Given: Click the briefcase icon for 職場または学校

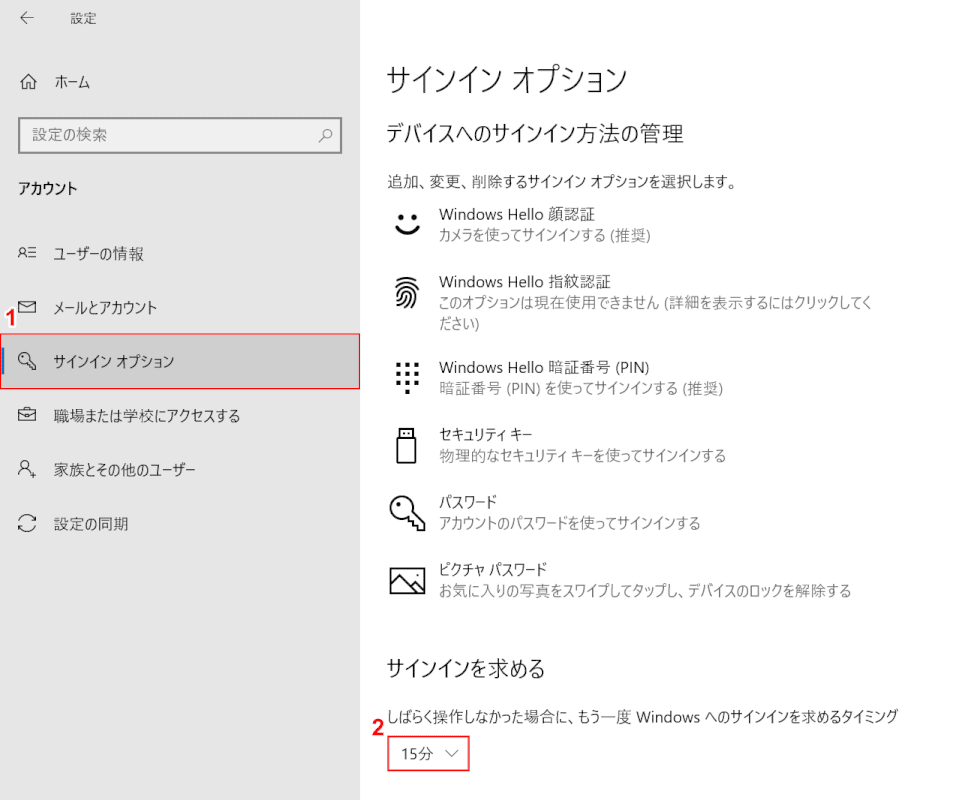Looking at the screenshot, I should click(x=27, y=415).
